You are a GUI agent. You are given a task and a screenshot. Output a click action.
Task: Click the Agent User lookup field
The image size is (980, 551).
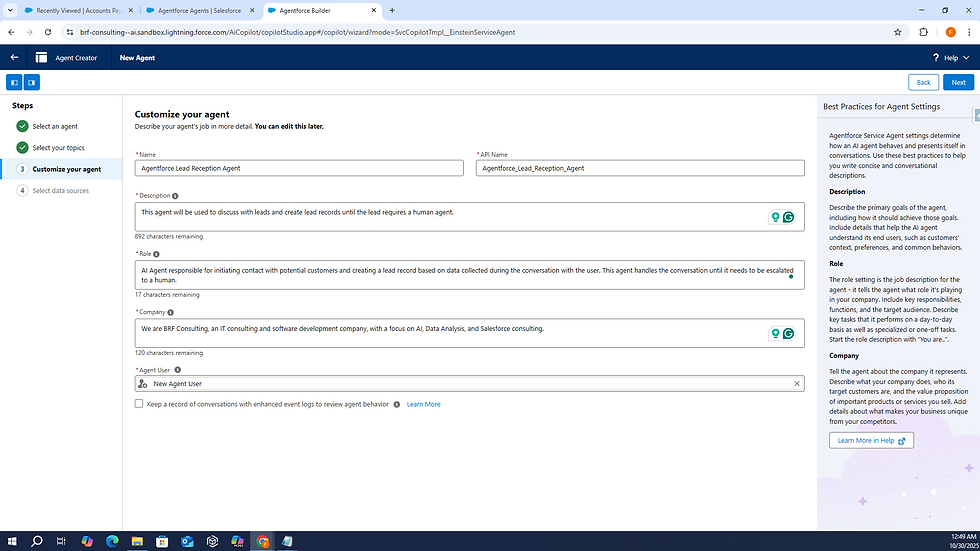click(x=469, y=384)
